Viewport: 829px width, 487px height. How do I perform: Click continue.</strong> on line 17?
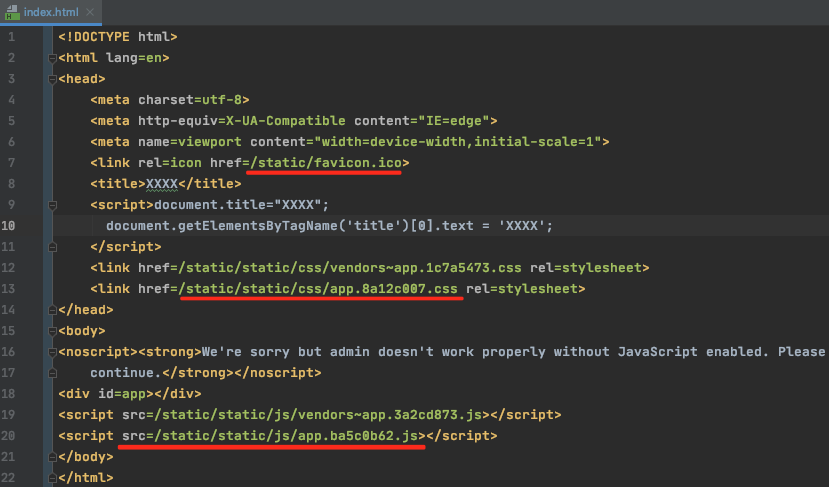point(162,373)
